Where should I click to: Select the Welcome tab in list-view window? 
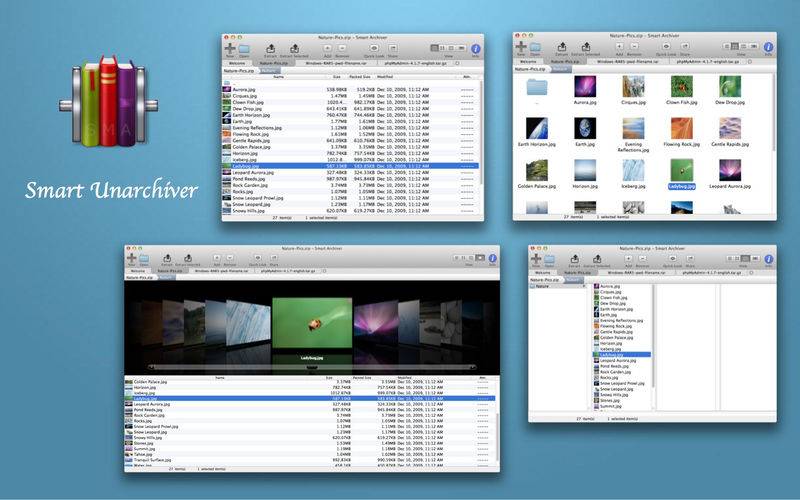(236, 63)
